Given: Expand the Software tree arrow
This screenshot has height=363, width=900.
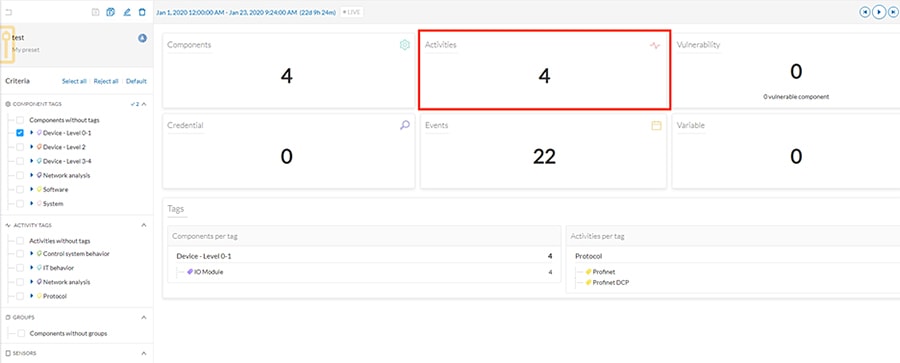Looking at the screenshot, I should click(x=32, y=189).
